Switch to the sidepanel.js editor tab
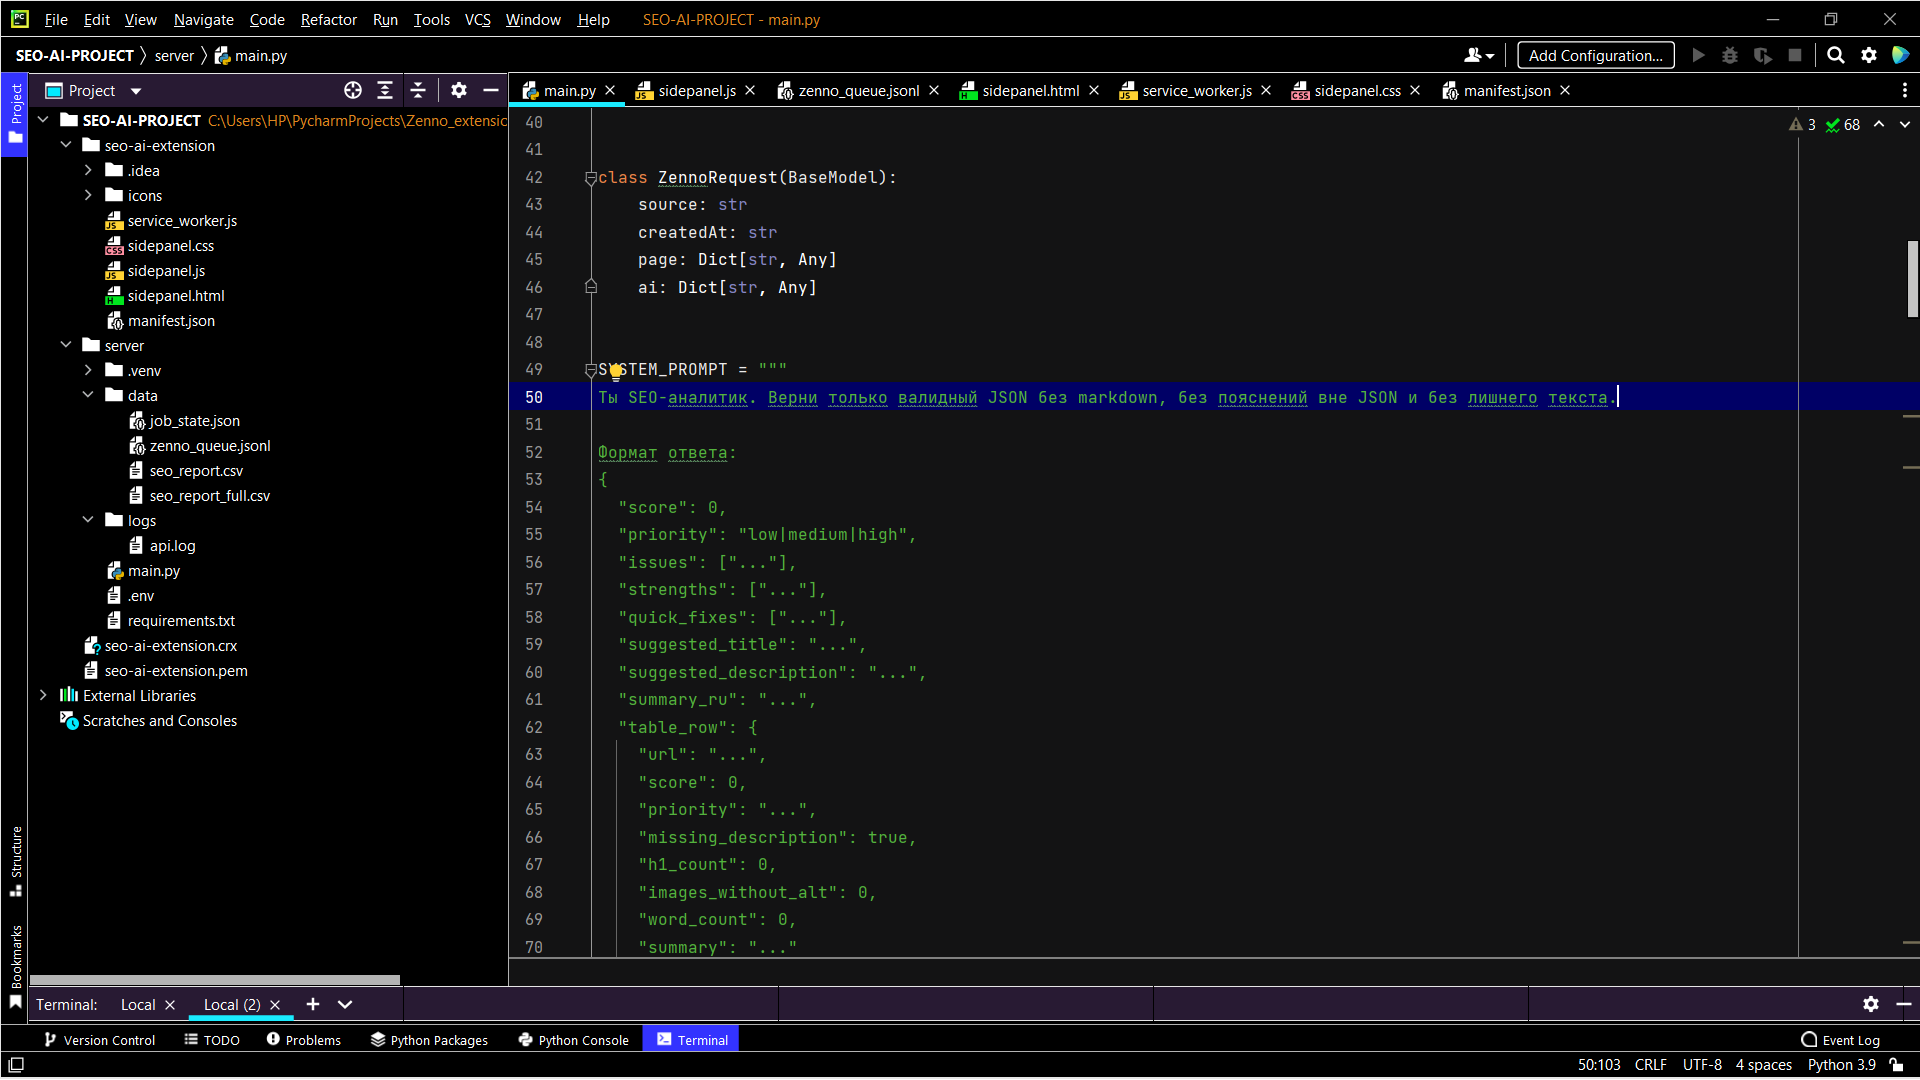 tap(696, 90)
